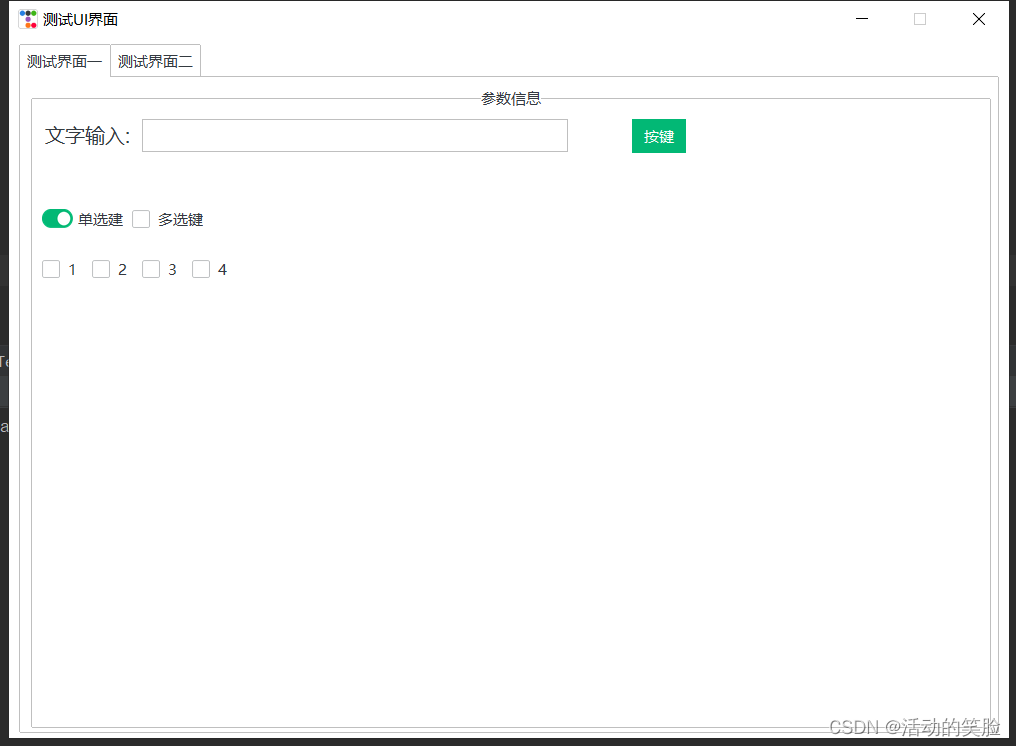Minimize the 测试UI界面 window
The width and height of the screenshot is (1016, 746).
pos(862,19)
